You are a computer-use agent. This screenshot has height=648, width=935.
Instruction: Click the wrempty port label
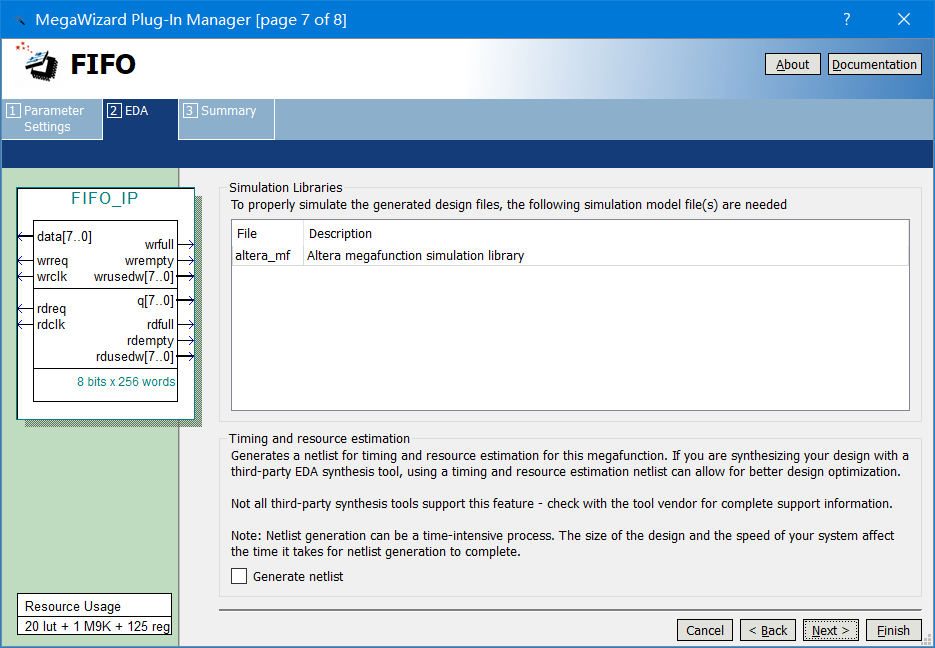[149, 261]
